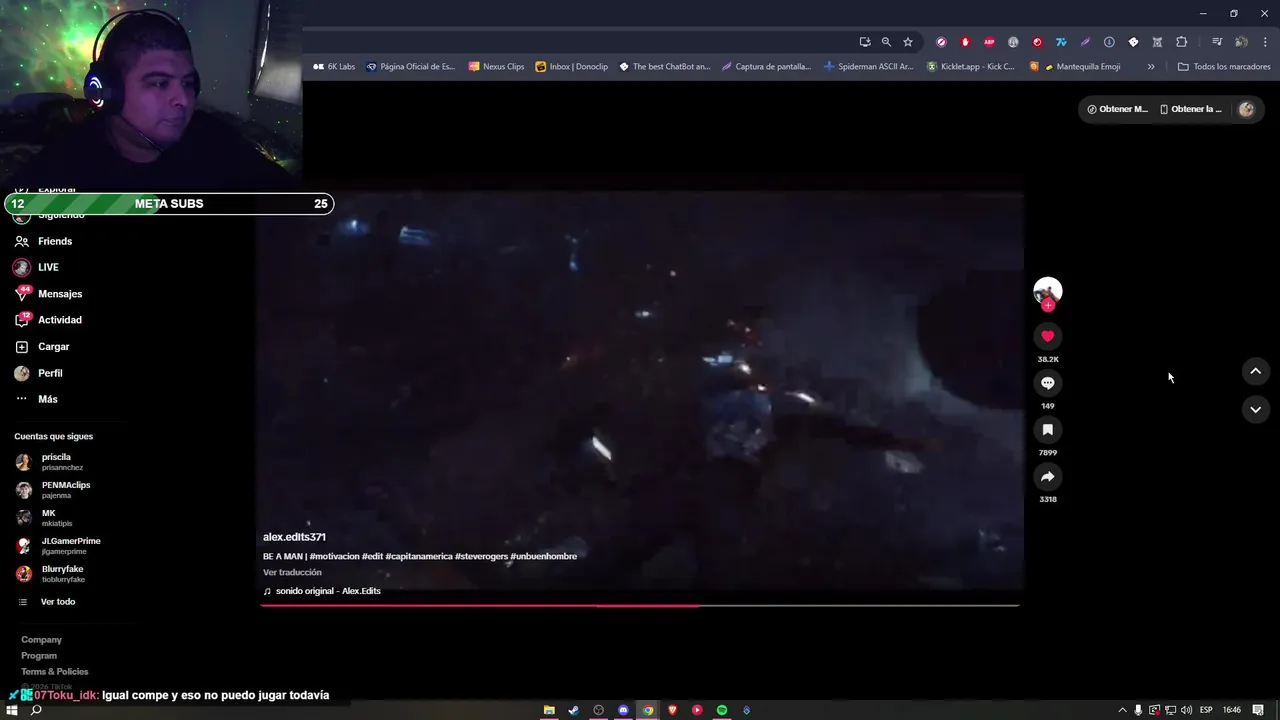
Task: Save video with the bookmark icon
Action: [1047, 430]
